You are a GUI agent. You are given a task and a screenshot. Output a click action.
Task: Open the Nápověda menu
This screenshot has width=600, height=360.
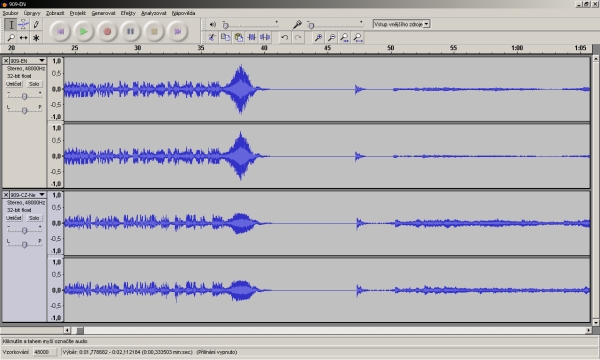tap(183, 13)
